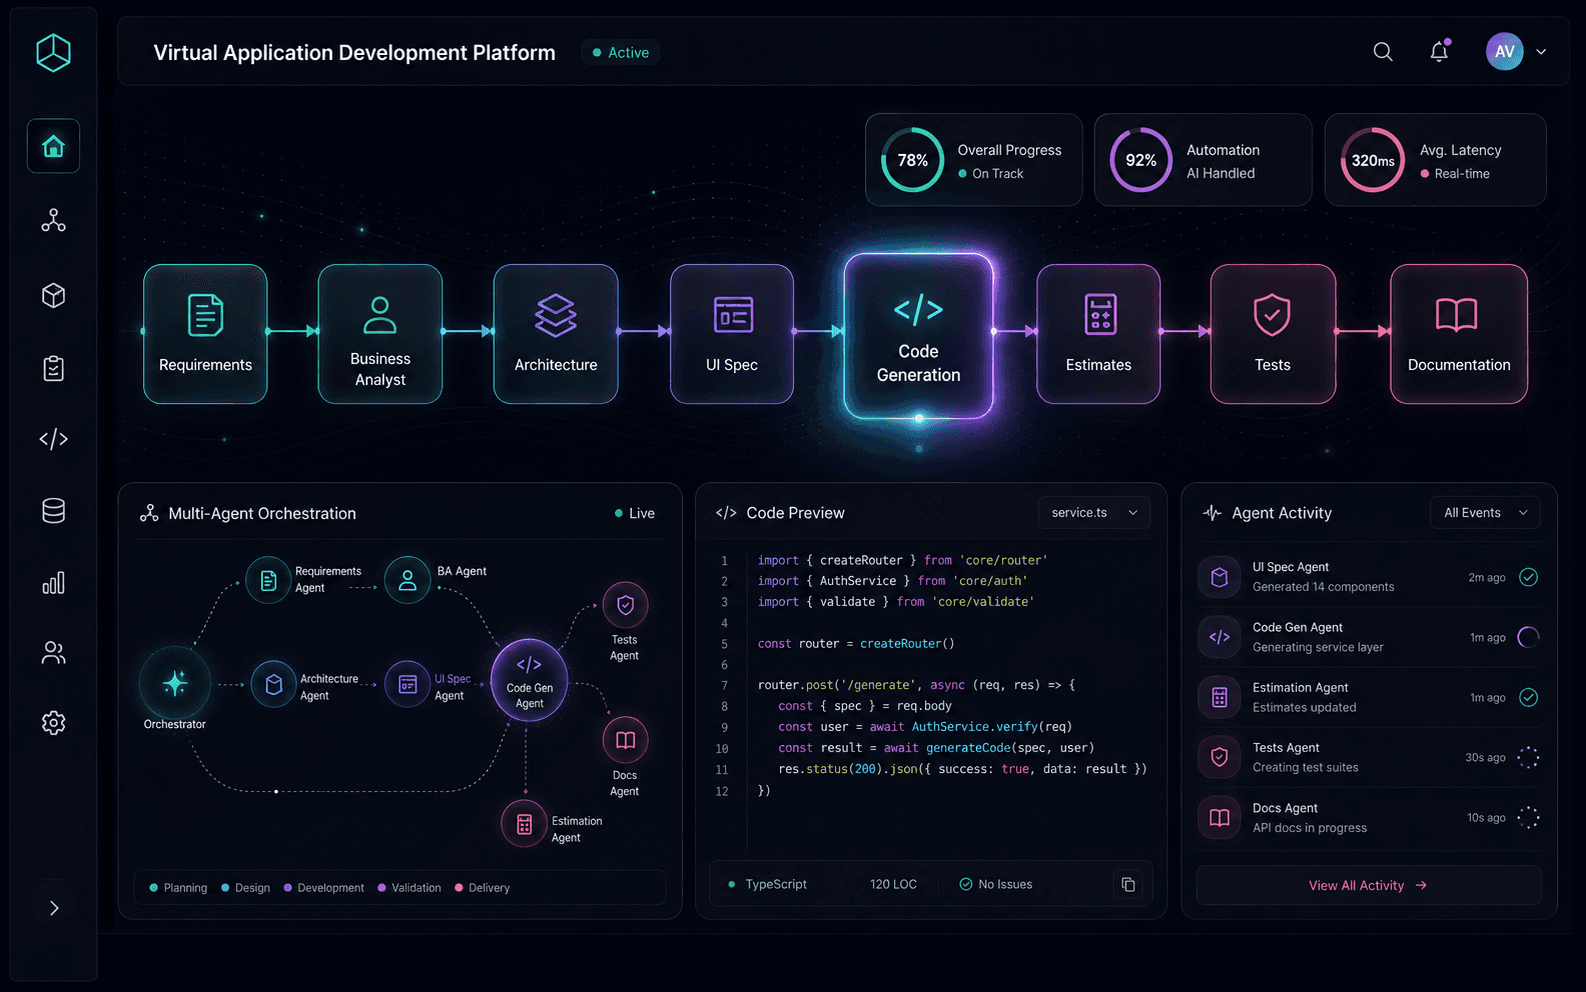Open the settings gear sidebar icon
The width and height of the screenshot is (1586, 992).
pyautogui.click(x=53, y=723)
